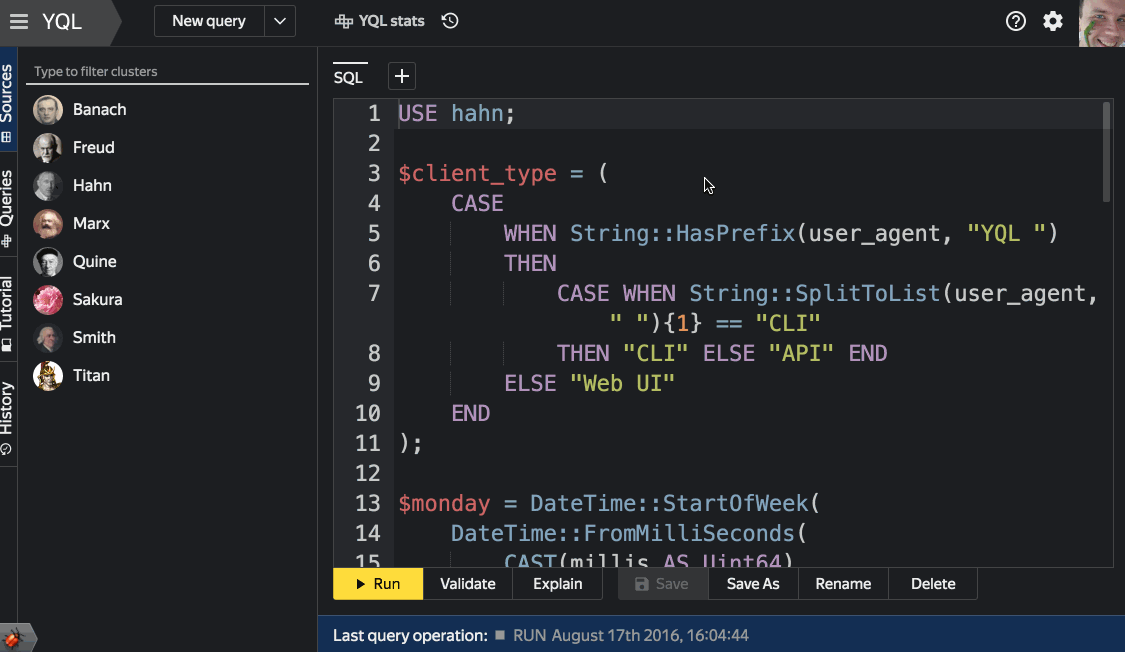The width and height of the screenshot is (1125, 652).
Task: Click the SQL editor tab
Action: point(349,77)
